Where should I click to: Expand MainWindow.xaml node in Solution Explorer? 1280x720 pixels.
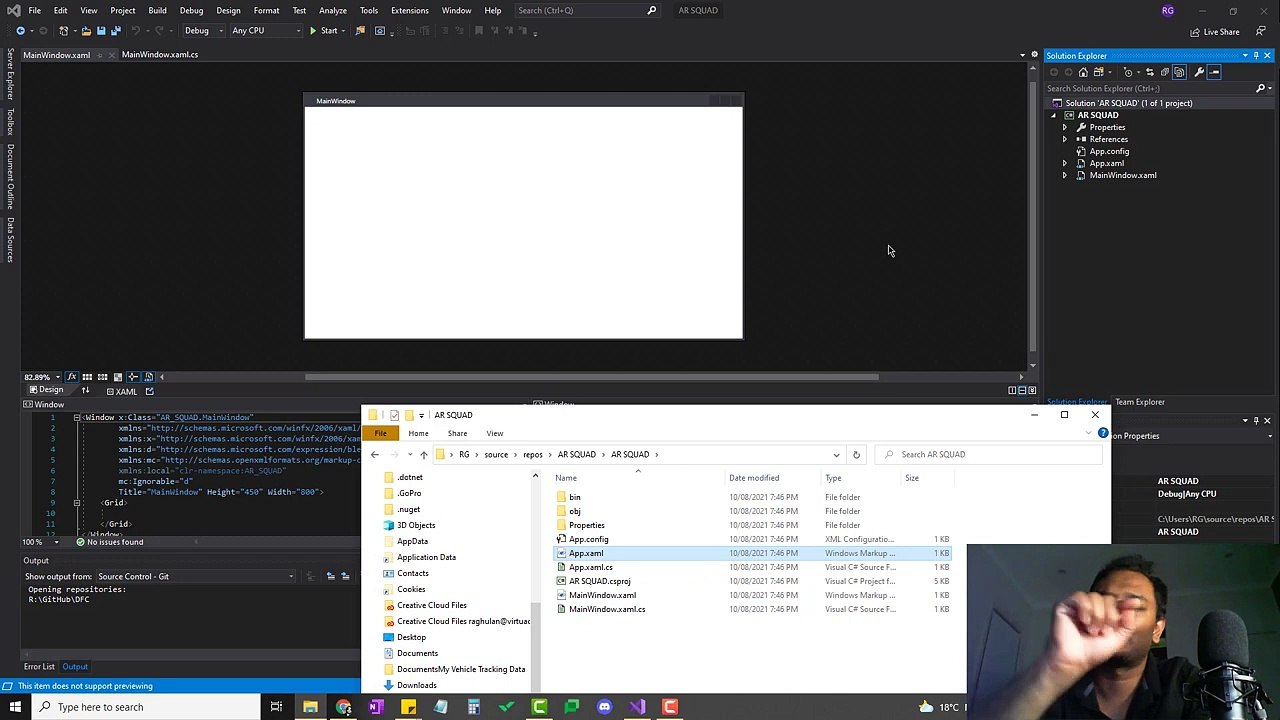pyautogui.click(x=1064, y=175)
